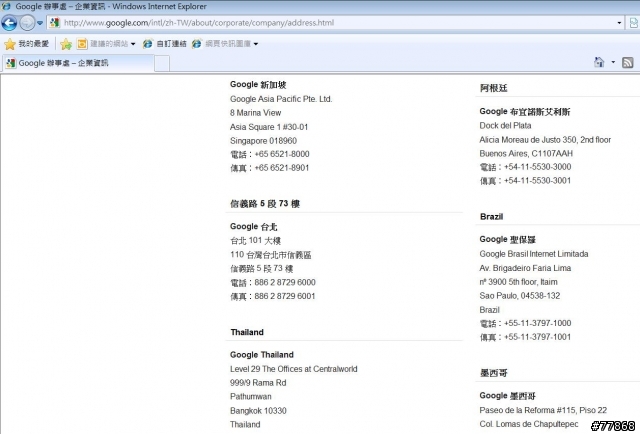The image size is (640, 434).
Task: Click the Google 新加坡 heading
Action: click(258, 85)
